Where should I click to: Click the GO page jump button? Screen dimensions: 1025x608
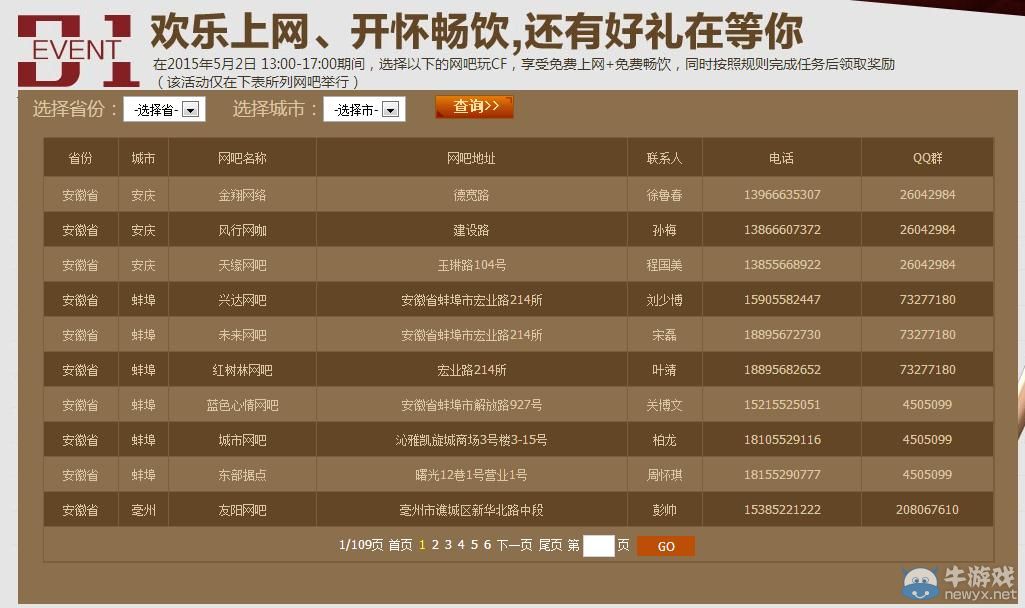coord(665,546)
